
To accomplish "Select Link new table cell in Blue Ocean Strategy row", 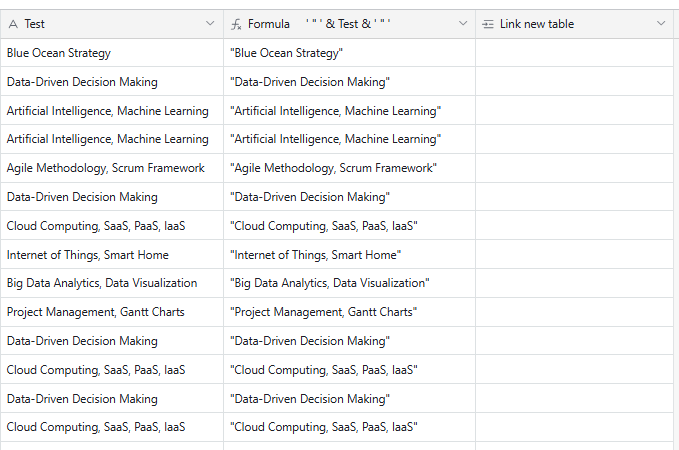I will pyautogui.click(x=574, y=53).
